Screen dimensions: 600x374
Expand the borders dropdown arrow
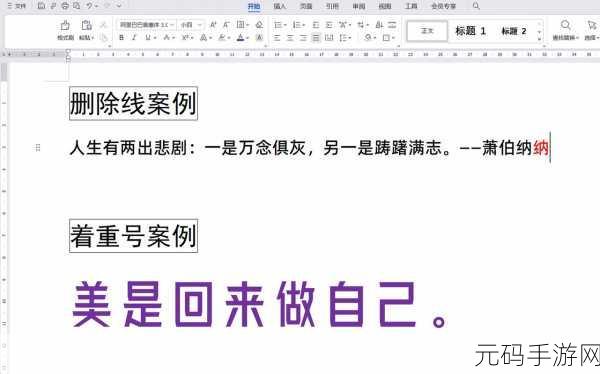tap(393, 38)
